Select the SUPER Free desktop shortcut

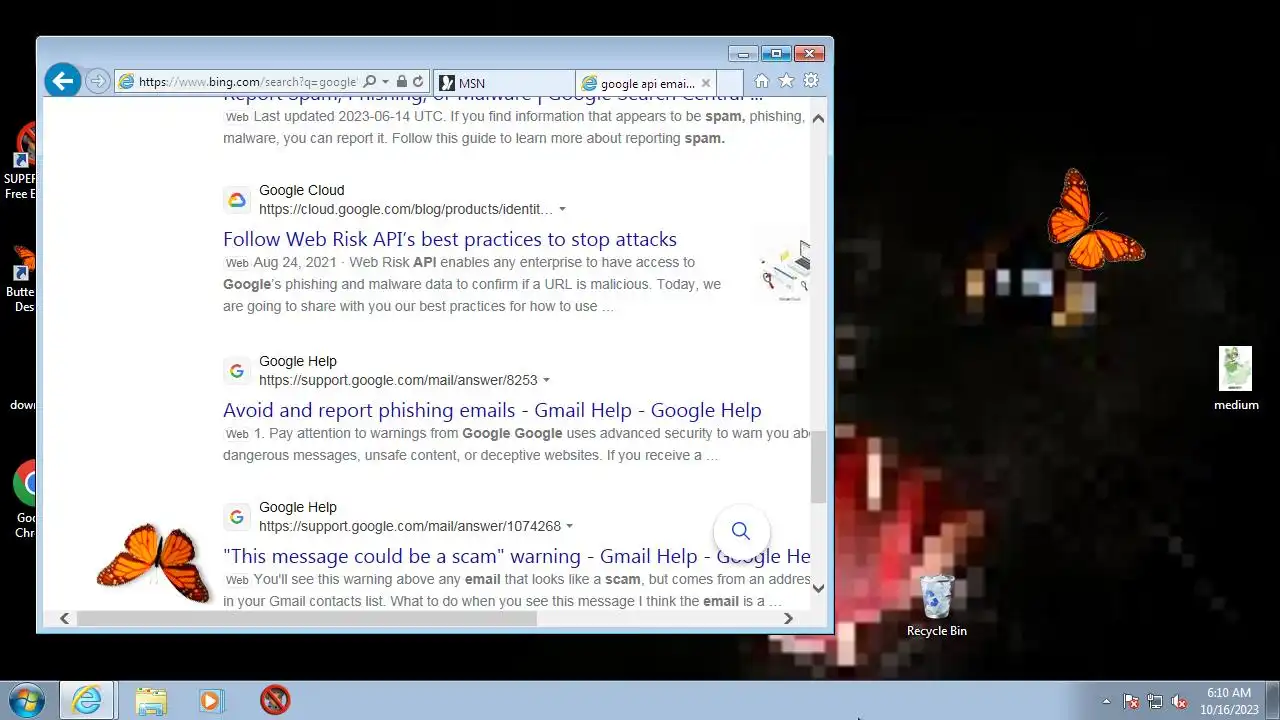pyautogui.click(x=20, y=162)
